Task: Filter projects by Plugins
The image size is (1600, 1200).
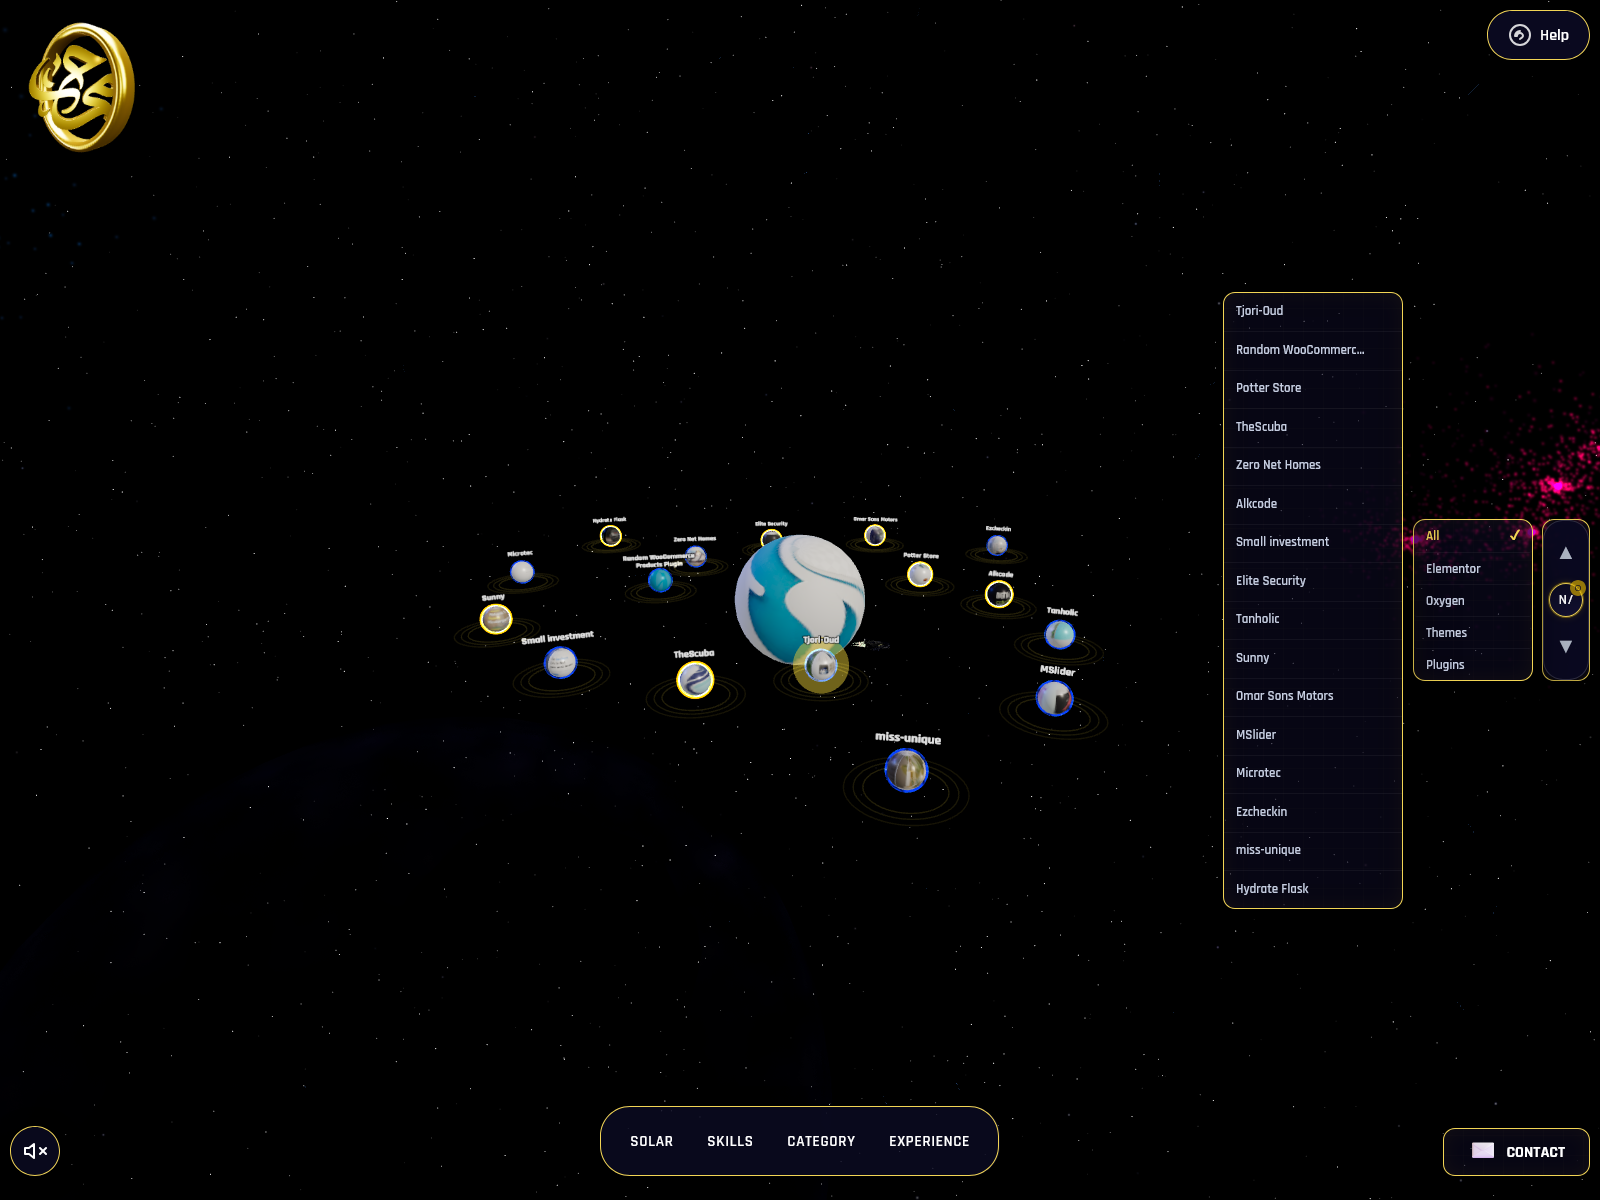Action: click(x=1473, y=664)
